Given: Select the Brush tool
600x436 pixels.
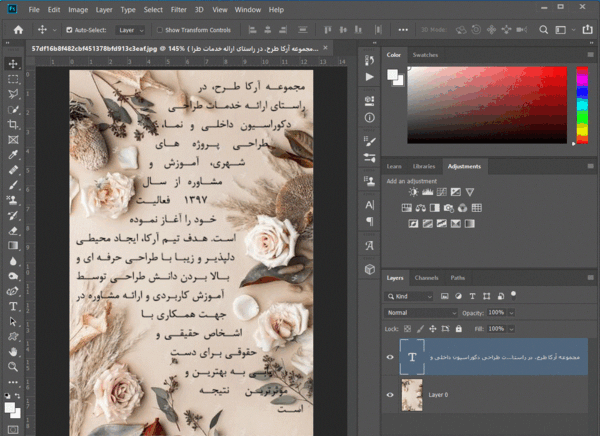Looking at the screenshot, I should tap(13, 185).
